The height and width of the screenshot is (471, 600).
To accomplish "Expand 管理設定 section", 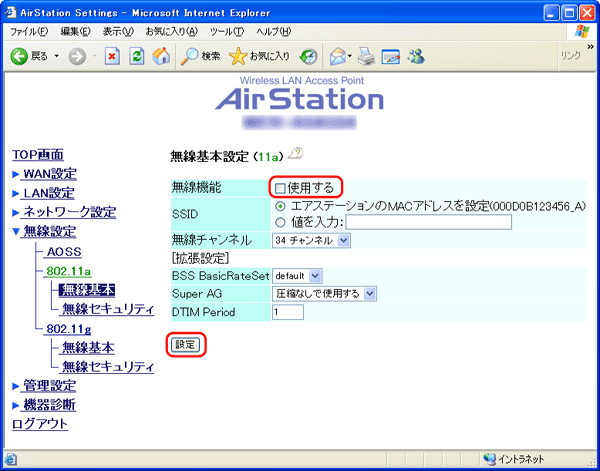I will tap(49, 386).
